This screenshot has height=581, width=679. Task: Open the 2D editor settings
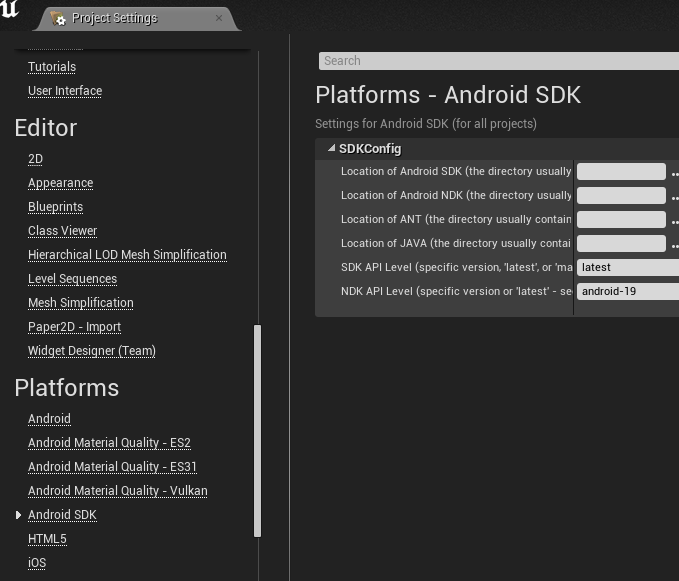pos(36,159)
